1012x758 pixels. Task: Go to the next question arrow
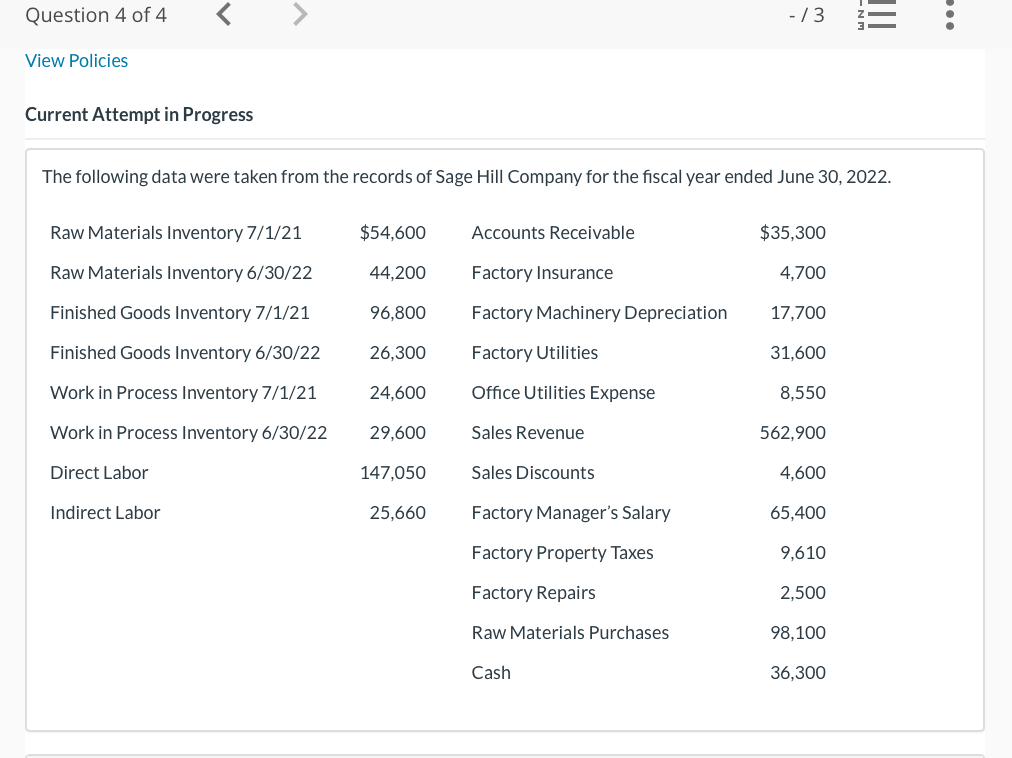pyautogui.click(x=300, y=14)
